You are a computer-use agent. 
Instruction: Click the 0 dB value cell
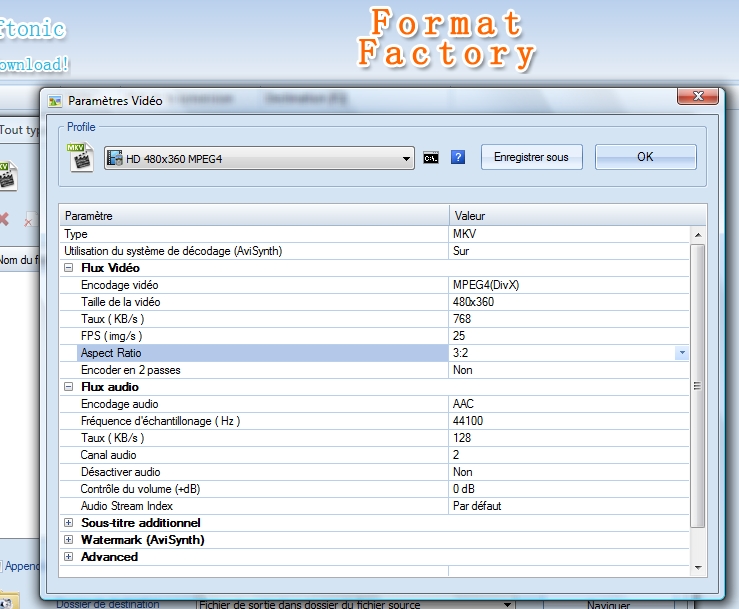pos(569,488)
